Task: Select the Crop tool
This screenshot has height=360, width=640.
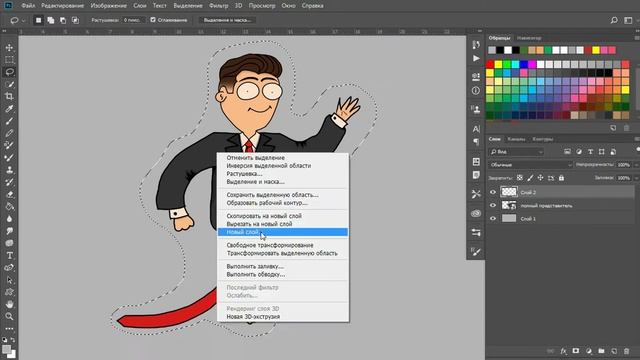Action: click(x=9, y=96)
